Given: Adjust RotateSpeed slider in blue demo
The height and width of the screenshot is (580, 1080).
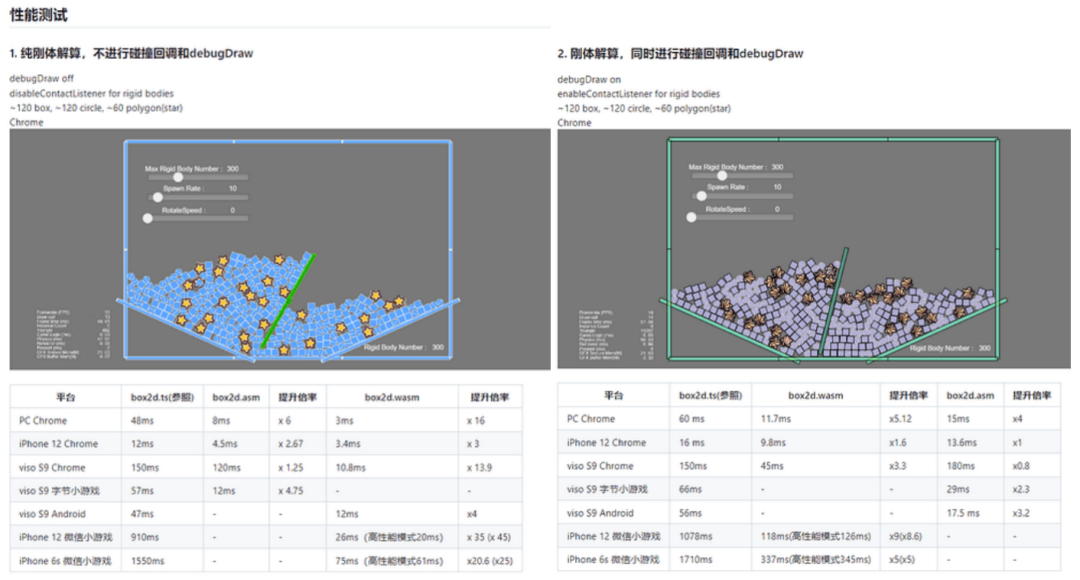Looking at the screenshot, I should [147, 218].
